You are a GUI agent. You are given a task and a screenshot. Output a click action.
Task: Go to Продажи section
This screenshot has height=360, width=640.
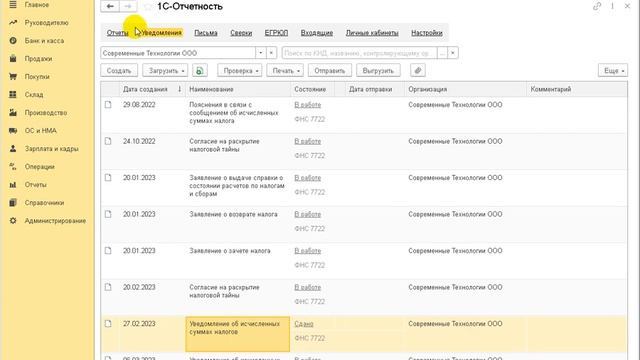38,59
